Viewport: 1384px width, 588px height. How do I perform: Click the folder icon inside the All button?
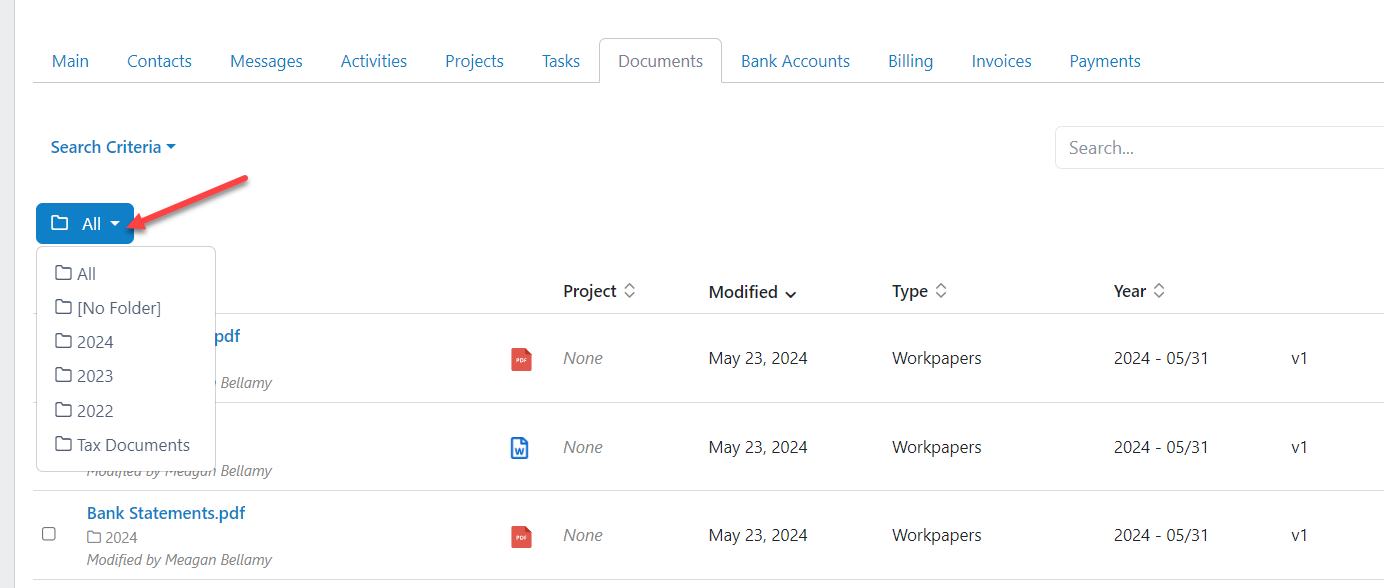[62, 222]
